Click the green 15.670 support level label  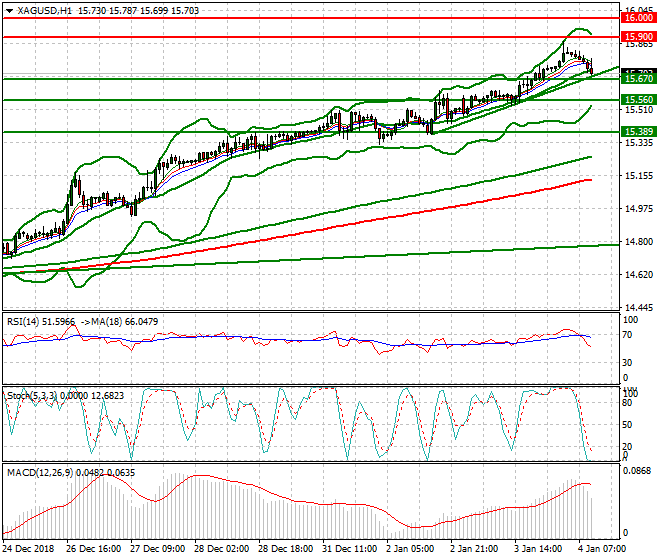point(639,79)
